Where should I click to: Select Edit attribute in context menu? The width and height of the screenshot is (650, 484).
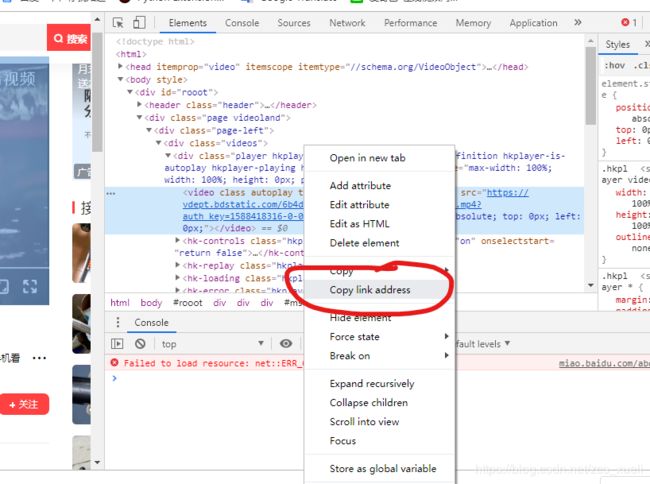359,205
